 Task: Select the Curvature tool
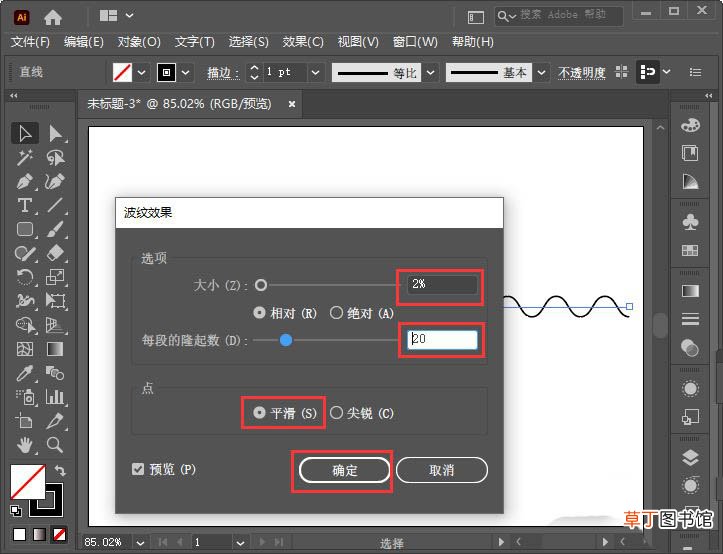tap(55, 182)
